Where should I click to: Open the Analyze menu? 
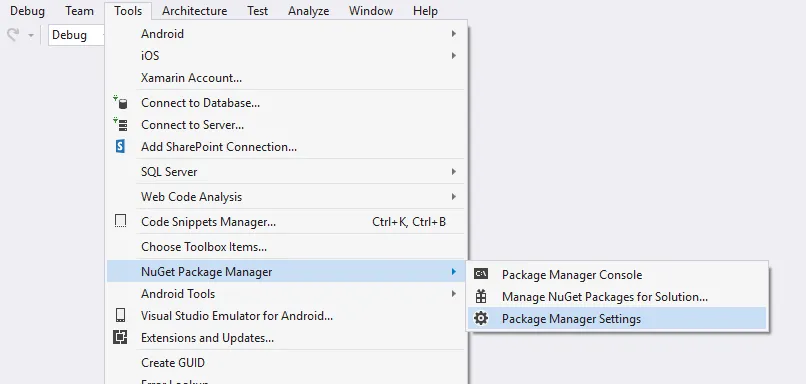[308, 11]
